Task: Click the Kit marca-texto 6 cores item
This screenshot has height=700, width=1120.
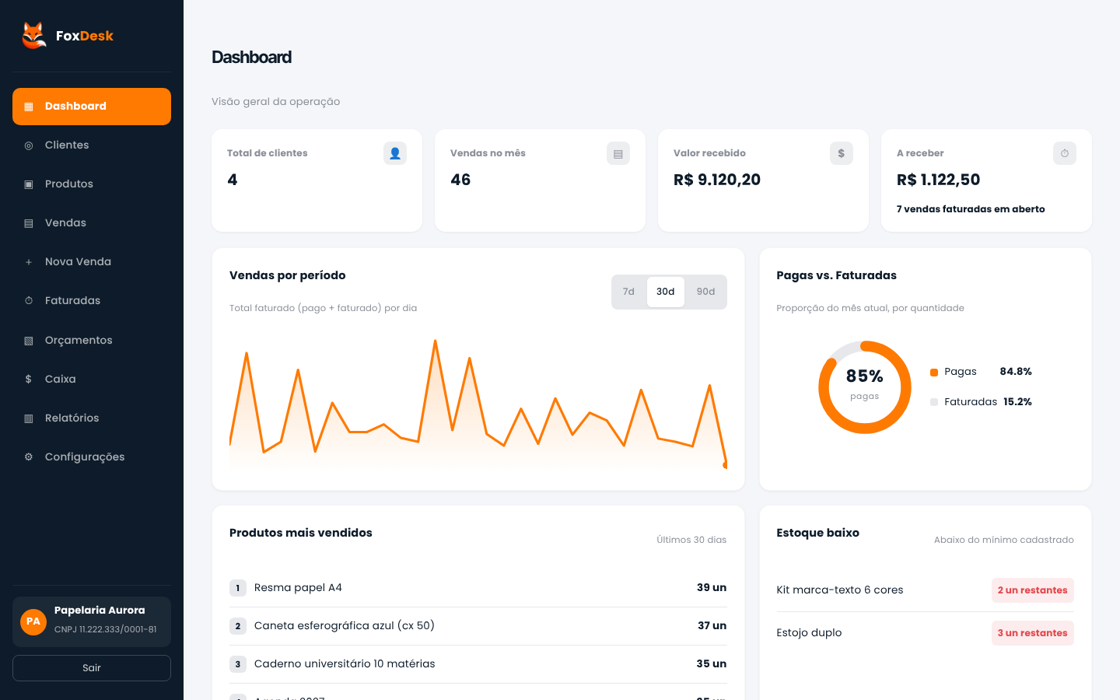Action: (x=839, y=590)
